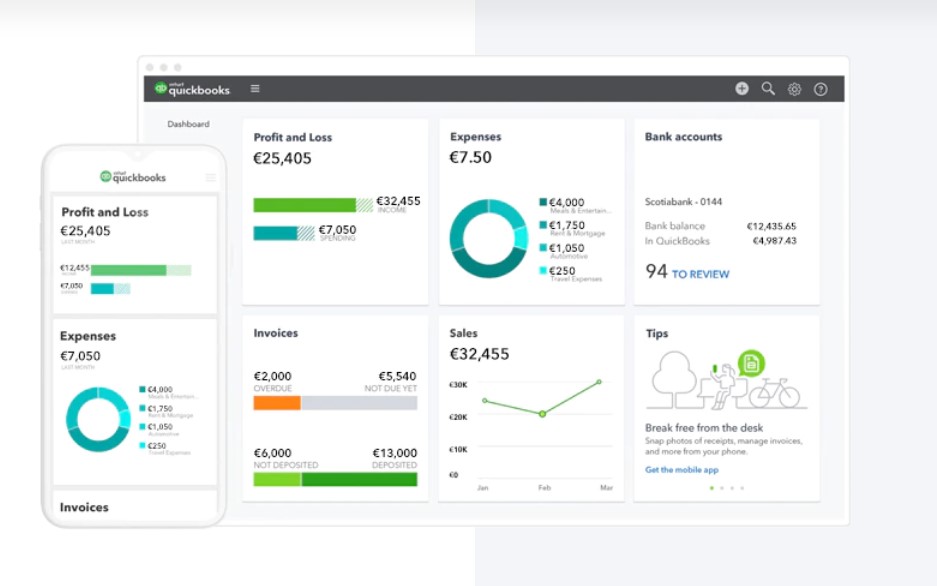Image resolution: width=937 pixels, height=586 pixels.
Task: Open the search magnifier icon
Action: [x=768, y=88]
